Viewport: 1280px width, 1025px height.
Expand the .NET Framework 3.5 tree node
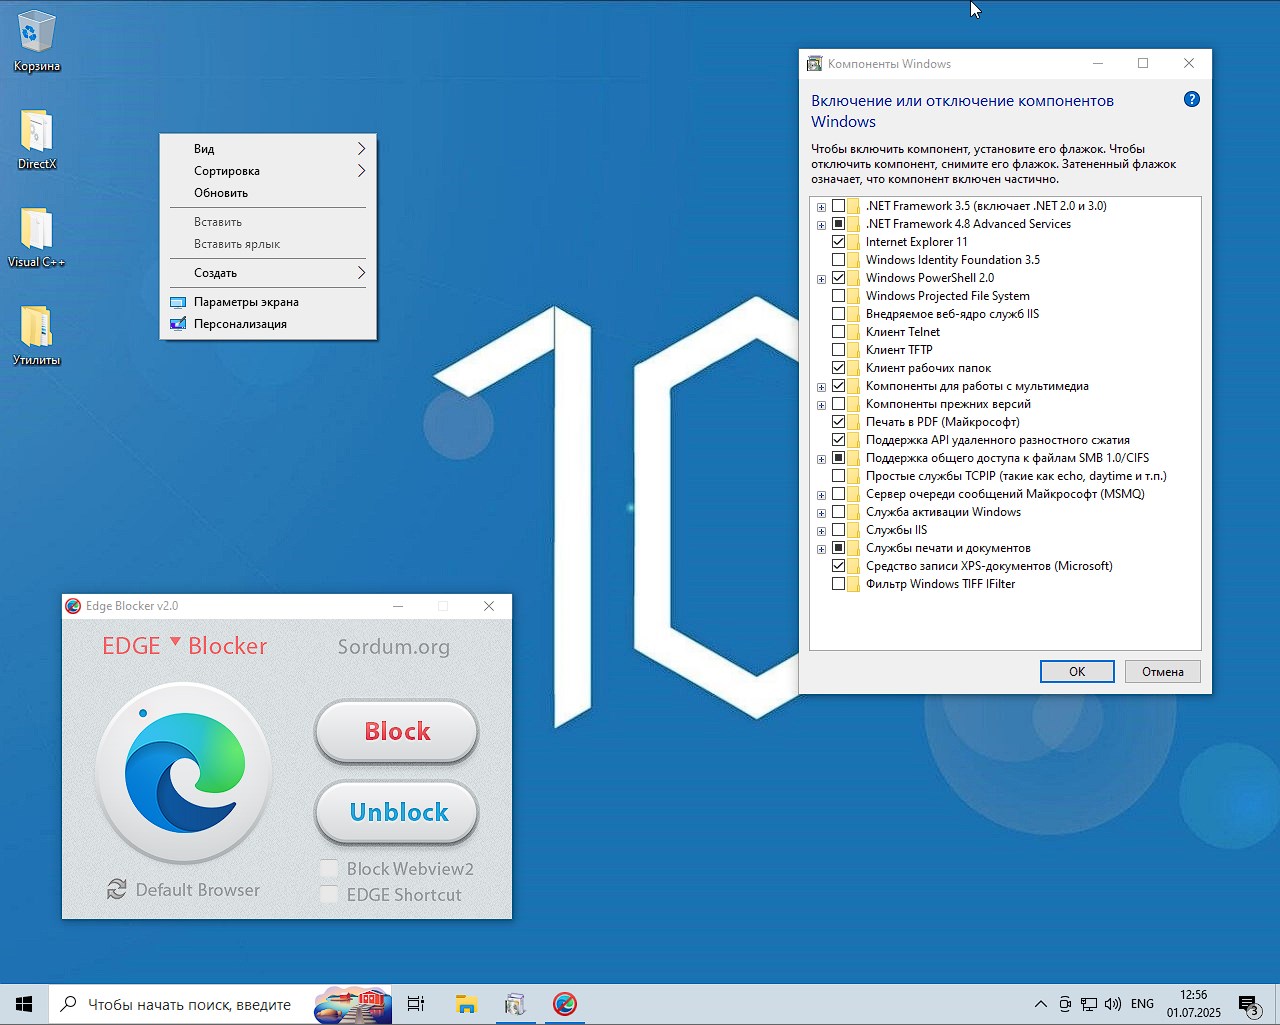[x=821, y=207]
